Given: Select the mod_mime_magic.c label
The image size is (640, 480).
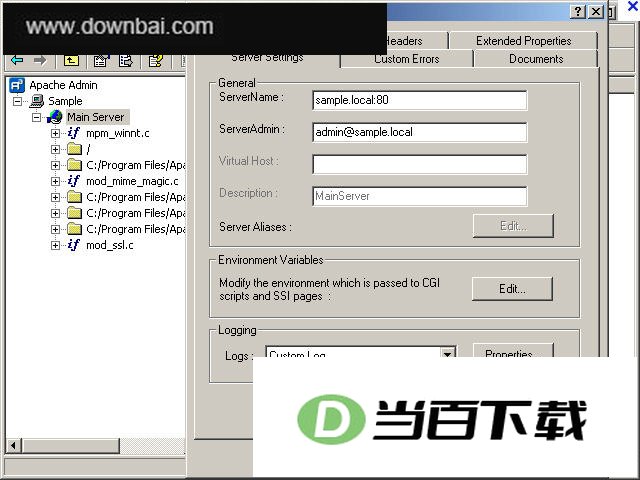Looking at the screenshot, I should [132, 181].
